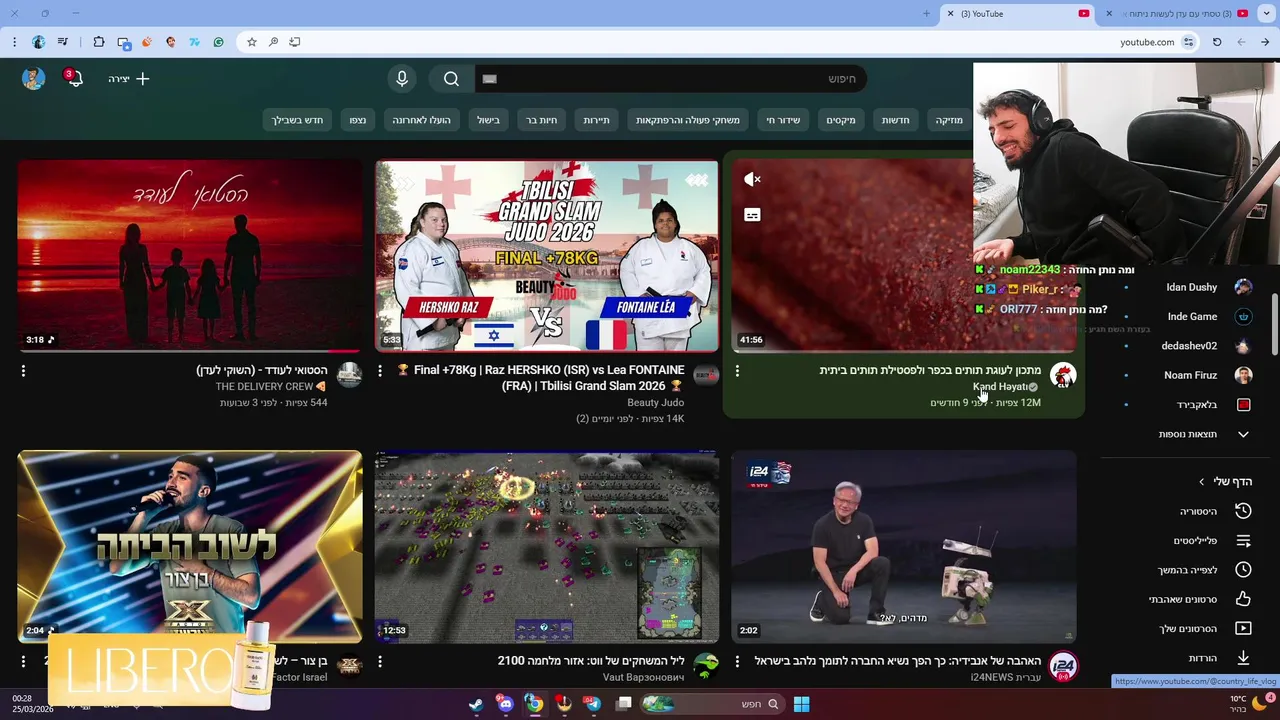Reload the page with refresh button
Screen dimensions: 1280x720
tap(1217, 42)
